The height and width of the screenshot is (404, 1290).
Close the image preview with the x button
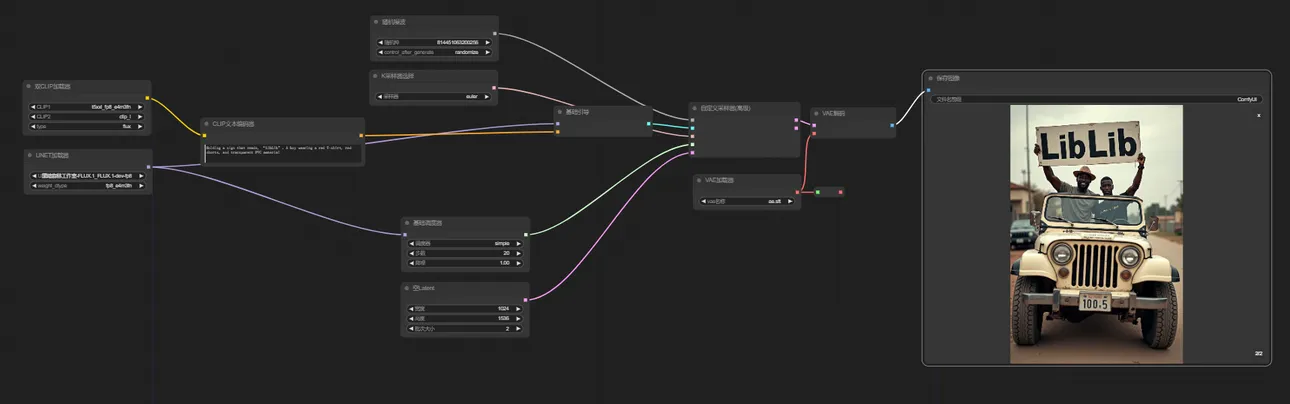click(x=1259, y=116)
